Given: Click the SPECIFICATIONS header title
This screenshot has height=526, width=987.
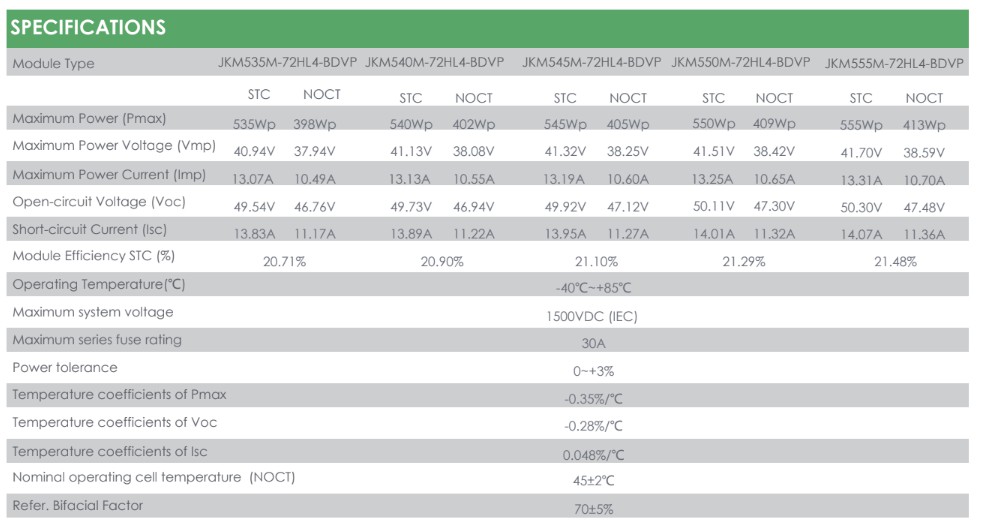Looking at the screenshot, I should [x=88, y=28].
